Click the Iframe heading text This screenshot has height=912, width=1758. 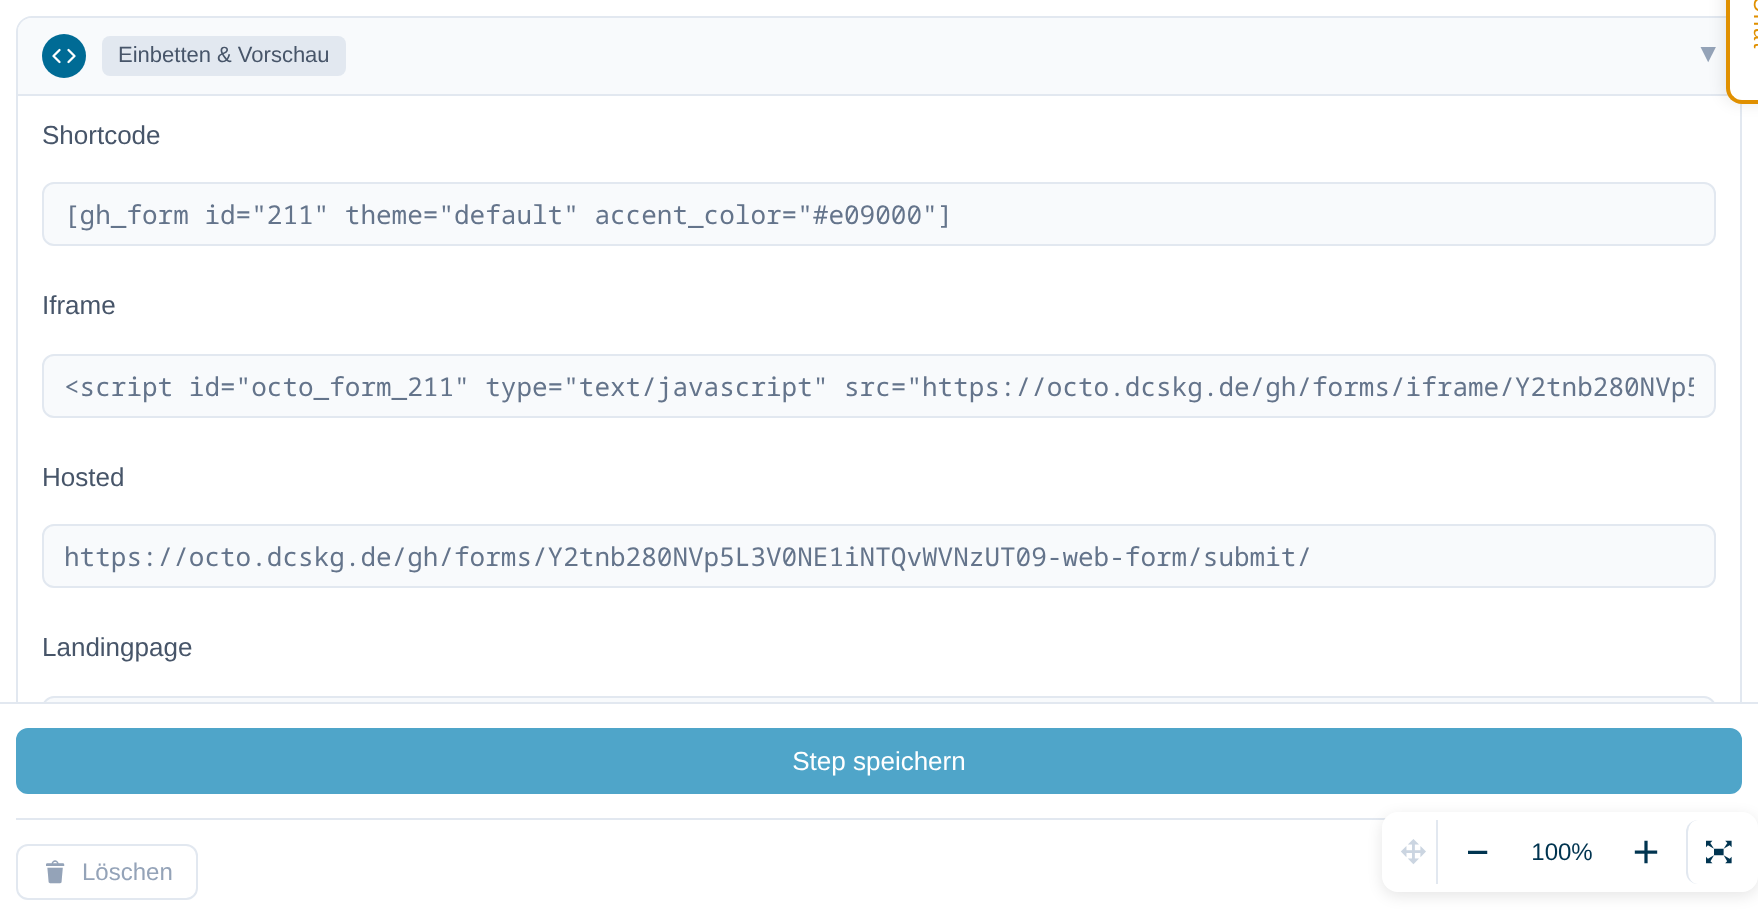click(x=79, y=305)
